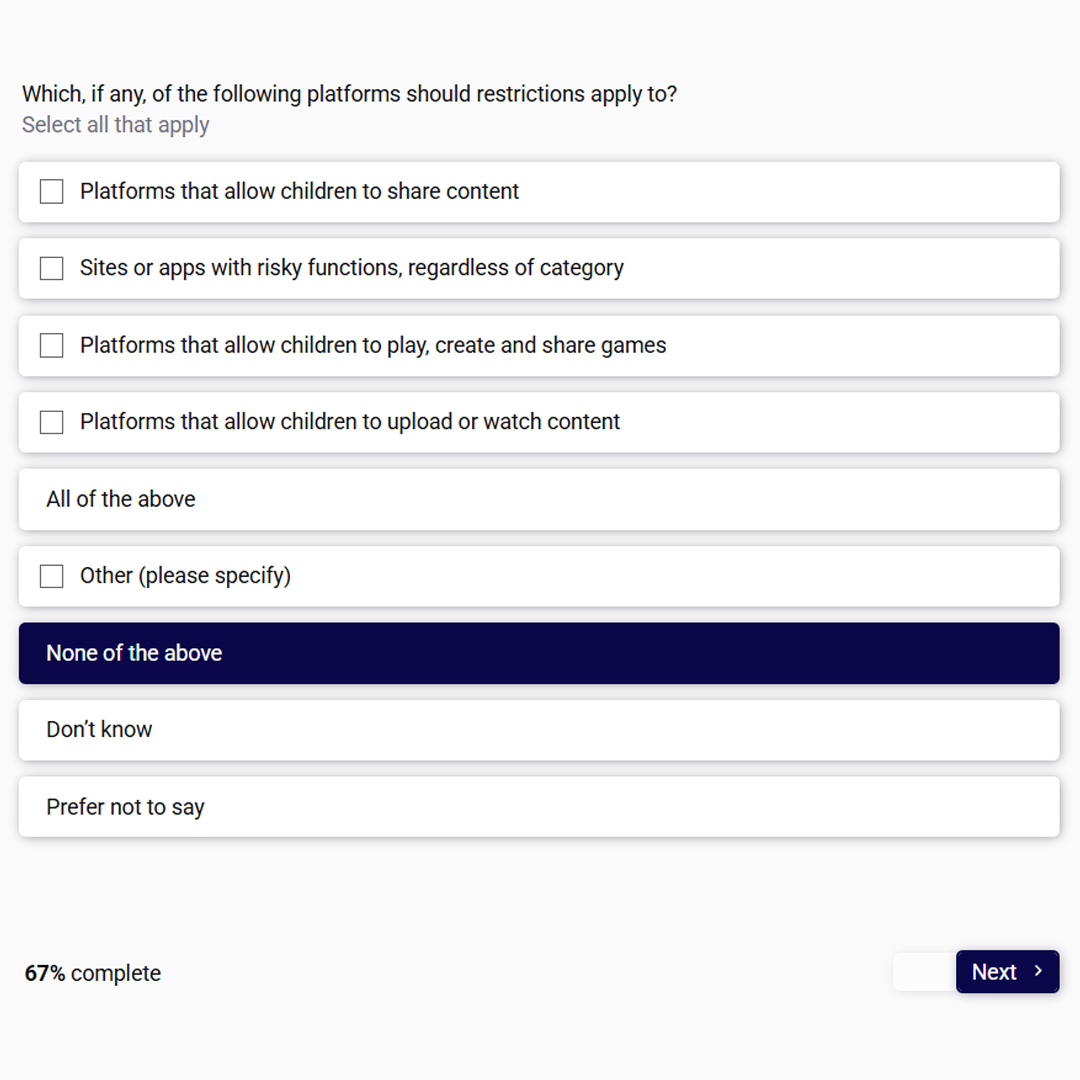Click the chevron arrow icon inside Next
The width and height of the screenshot is (1080, 1080).
[x=1038, y=971]
